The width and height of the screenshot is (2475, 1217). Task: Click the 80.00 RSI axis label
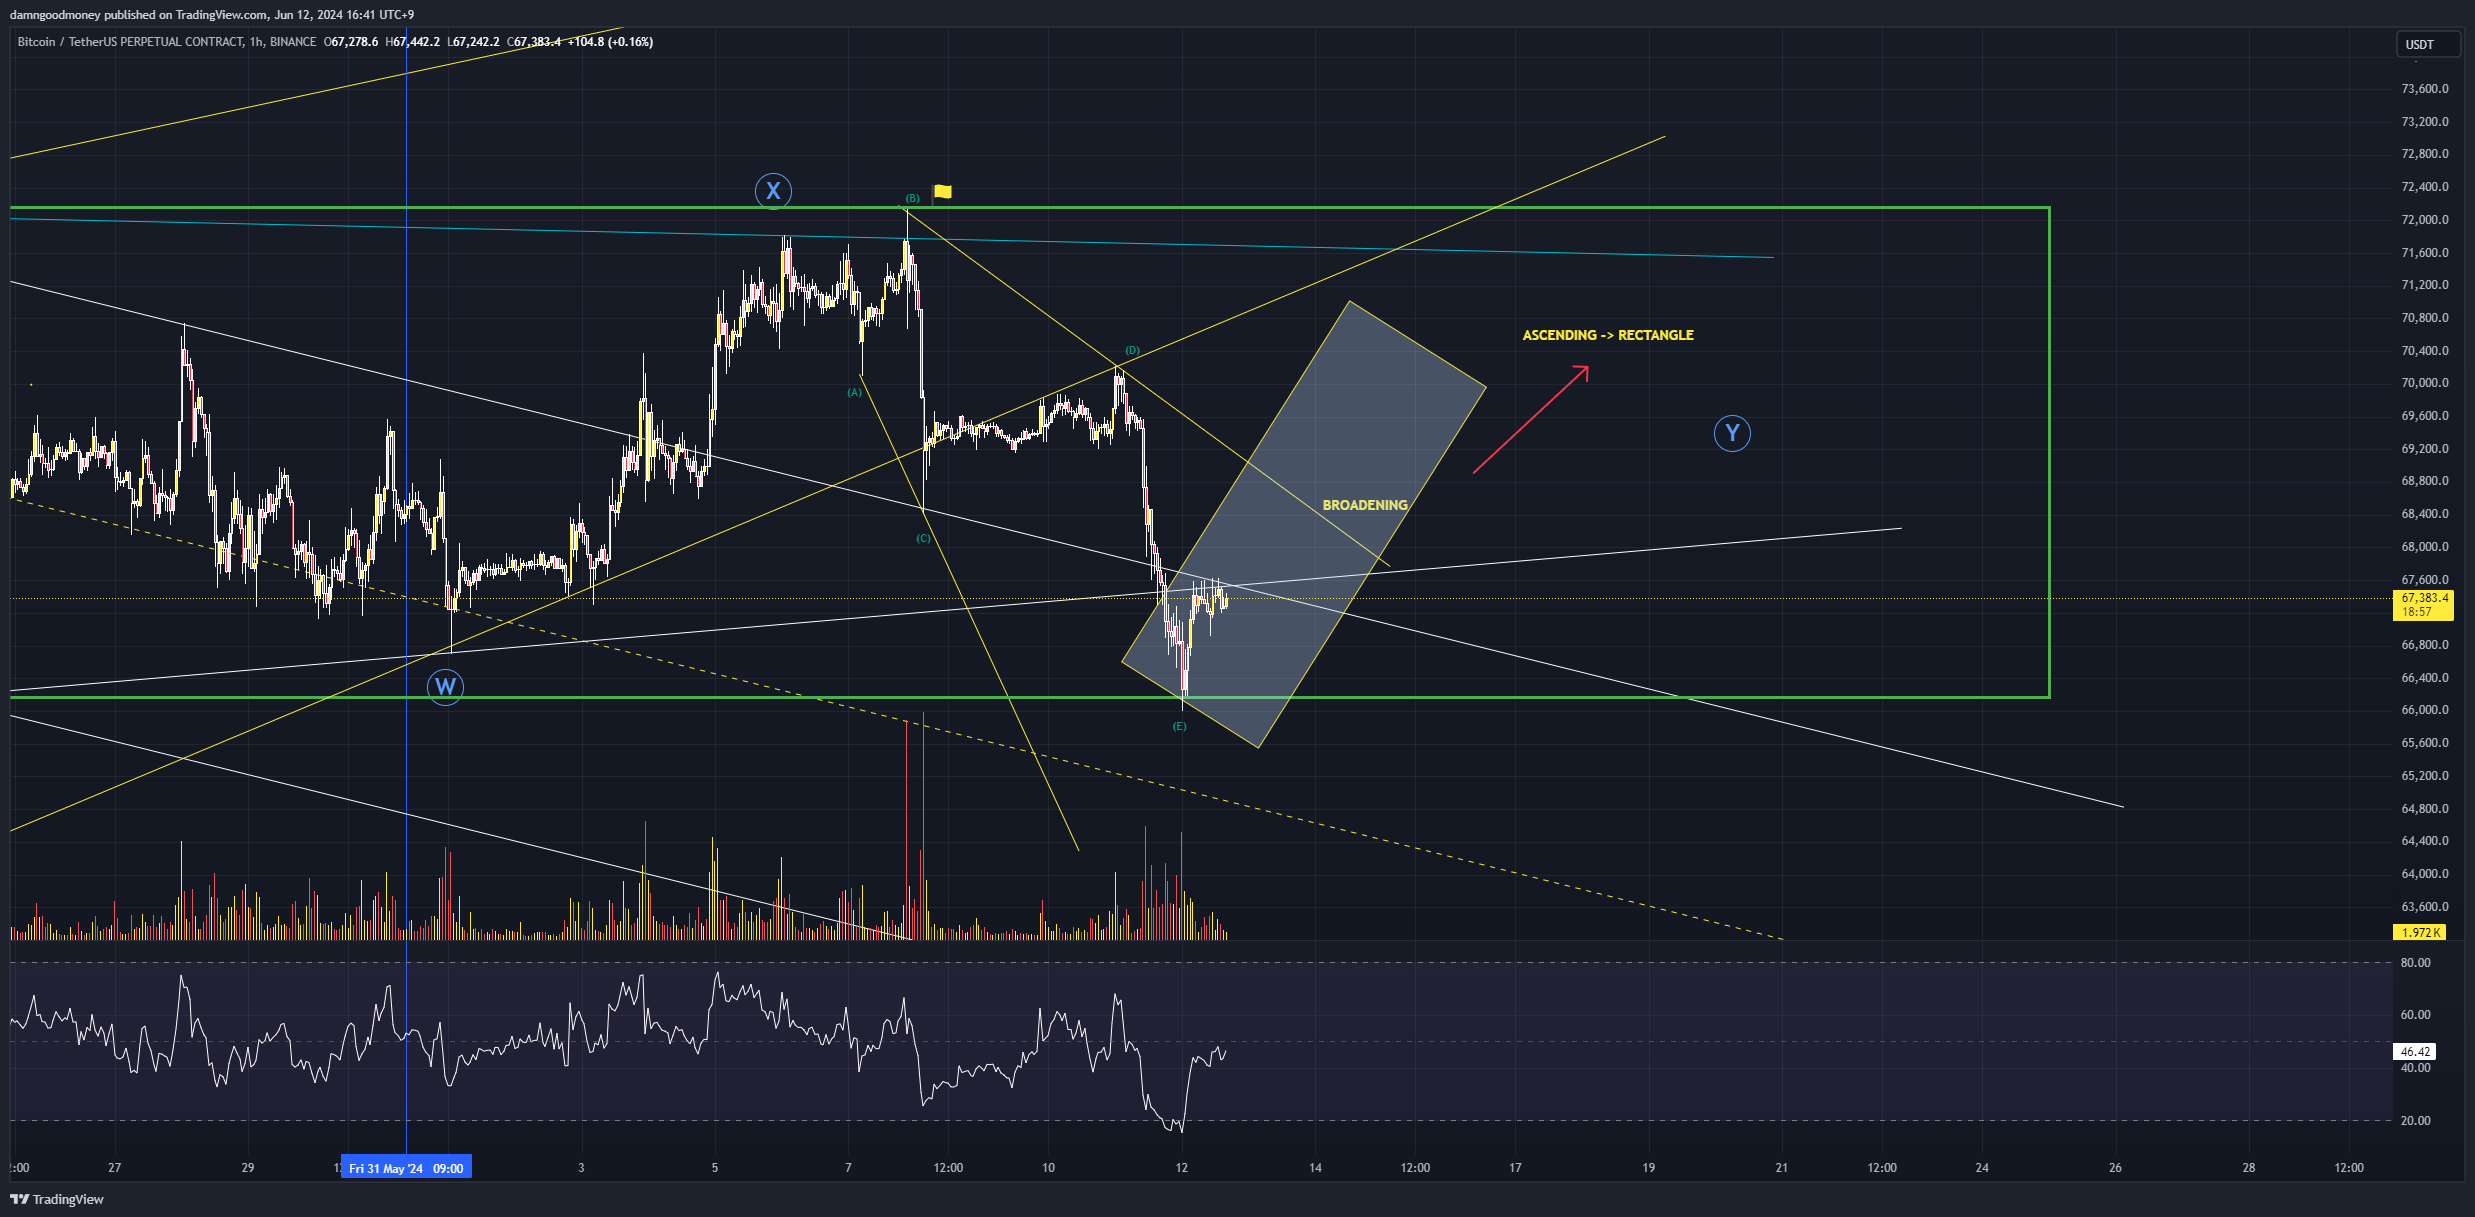coord(2415,963)
